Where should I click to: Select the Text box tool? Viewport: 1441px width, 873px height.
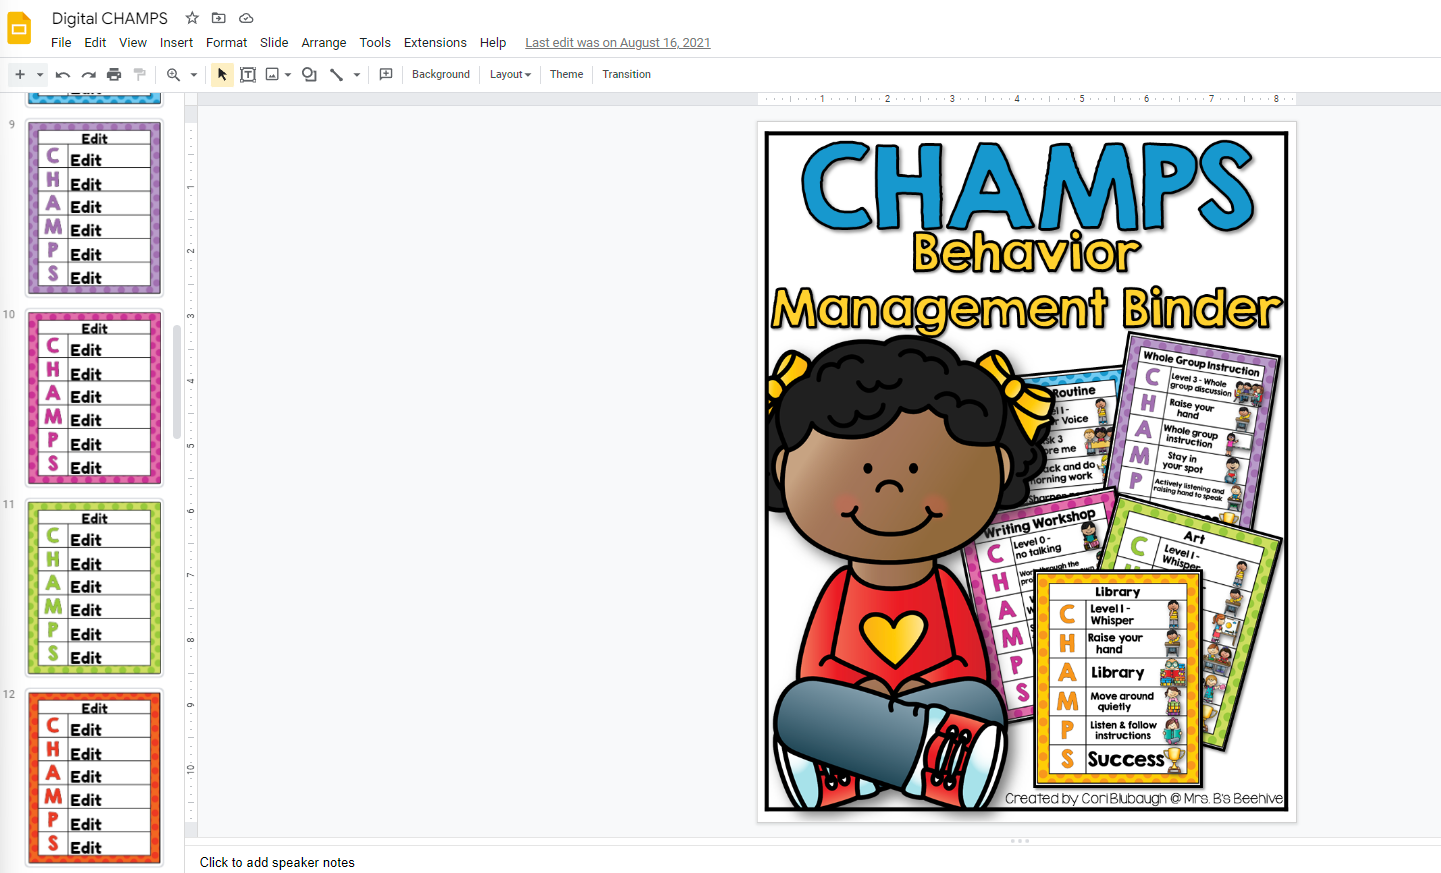click(248, 74)
